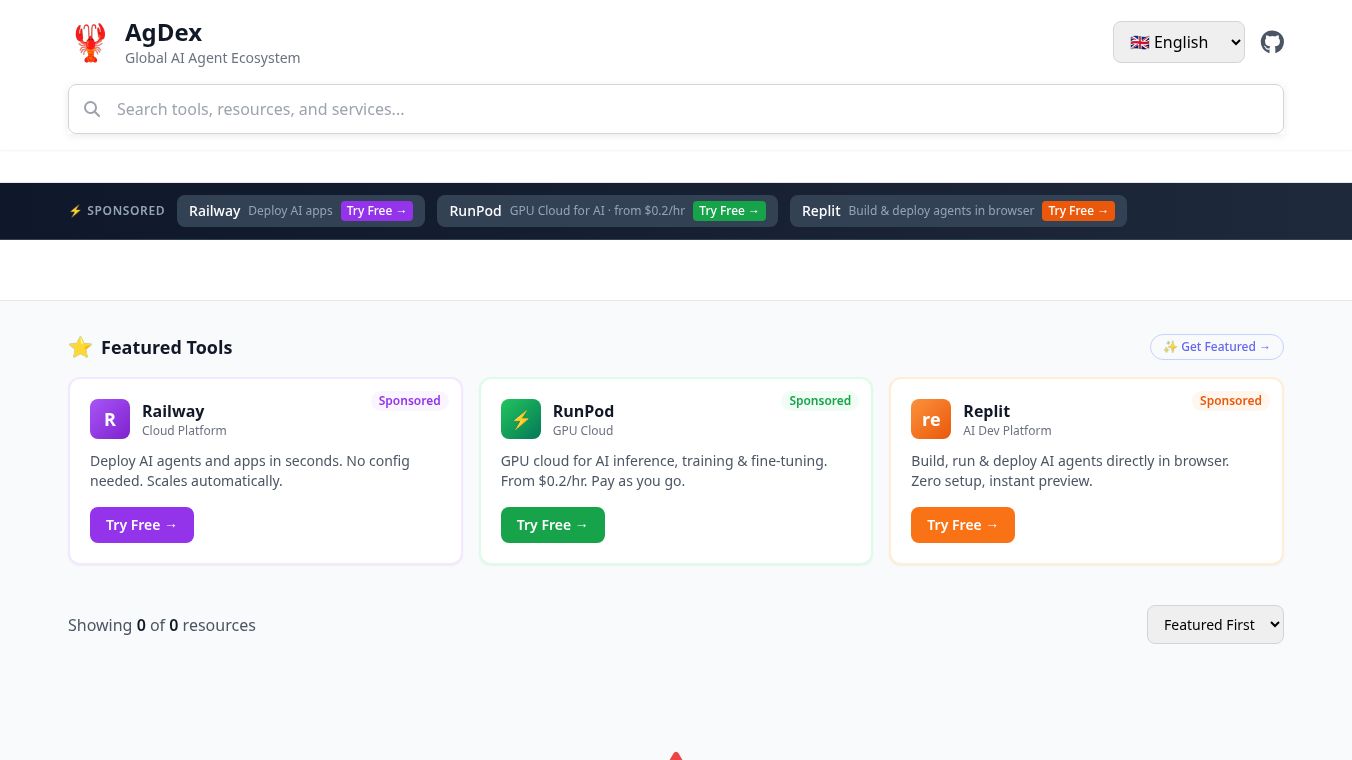Click the Get Featured link
1352x760 pixels.
1217,347
